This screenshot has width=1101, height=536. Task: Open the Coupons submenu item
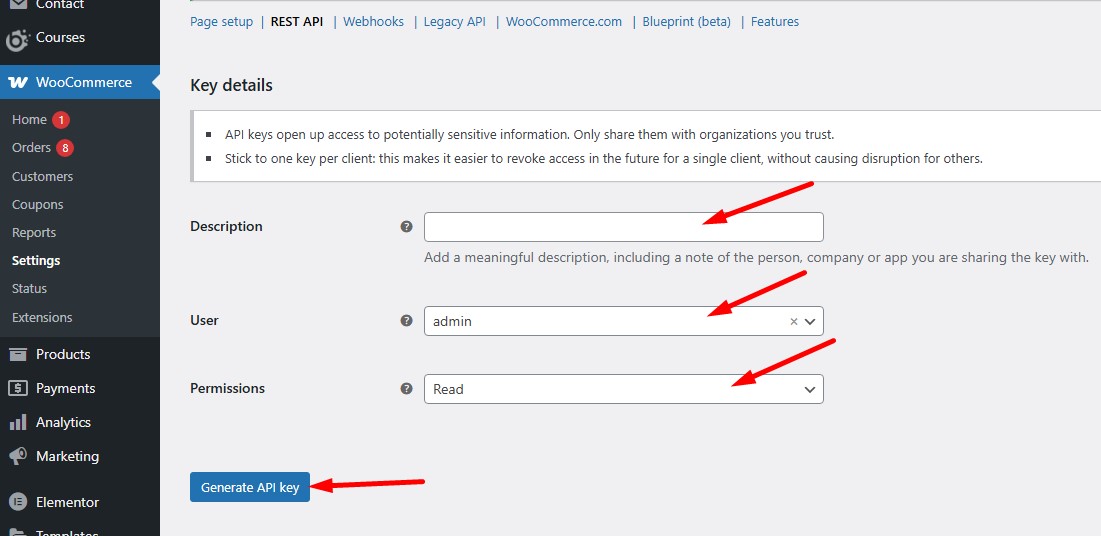pyautogui.click(x=37, y=204)
